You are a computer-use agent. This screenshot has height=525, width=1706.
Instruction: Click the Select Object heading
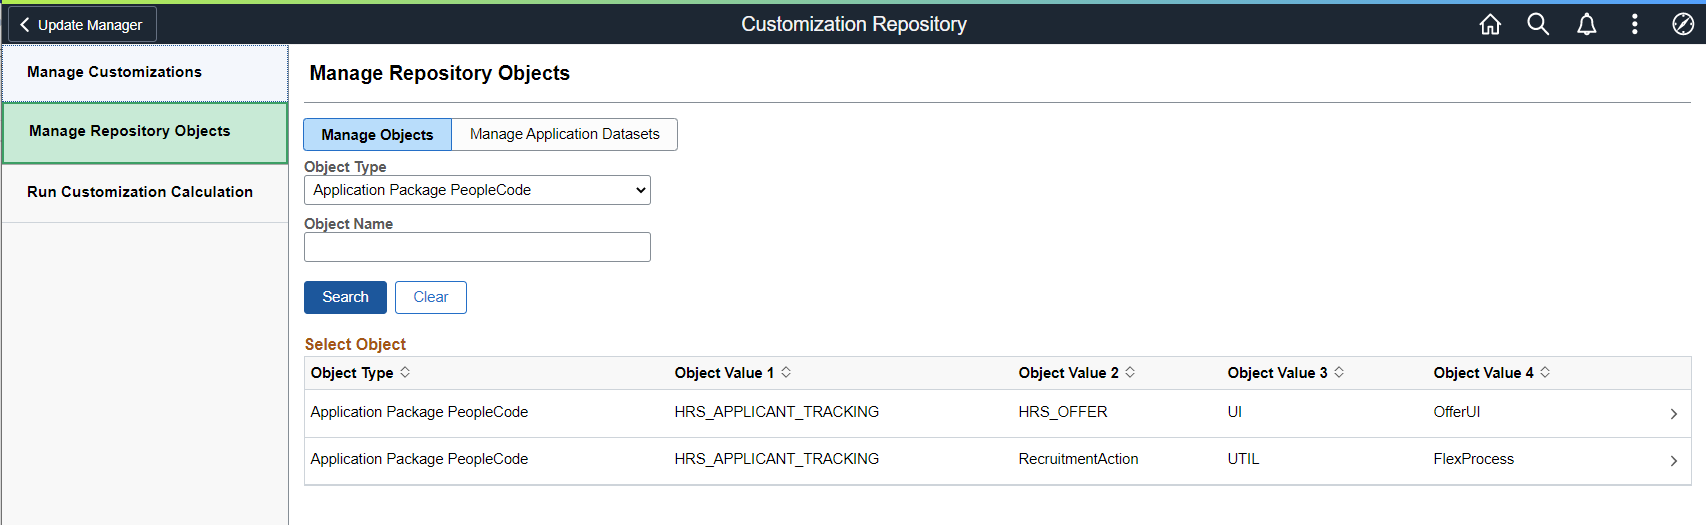point(355,344)
